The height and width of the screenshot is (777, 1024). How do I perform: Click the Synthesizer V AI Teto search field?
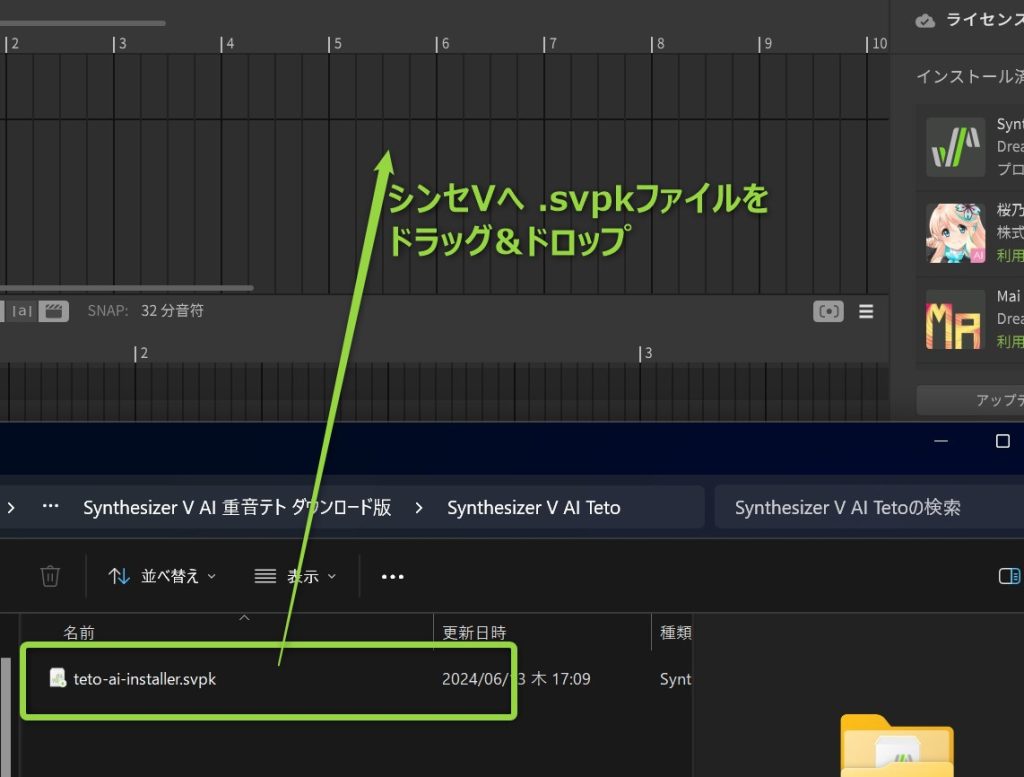860,508
